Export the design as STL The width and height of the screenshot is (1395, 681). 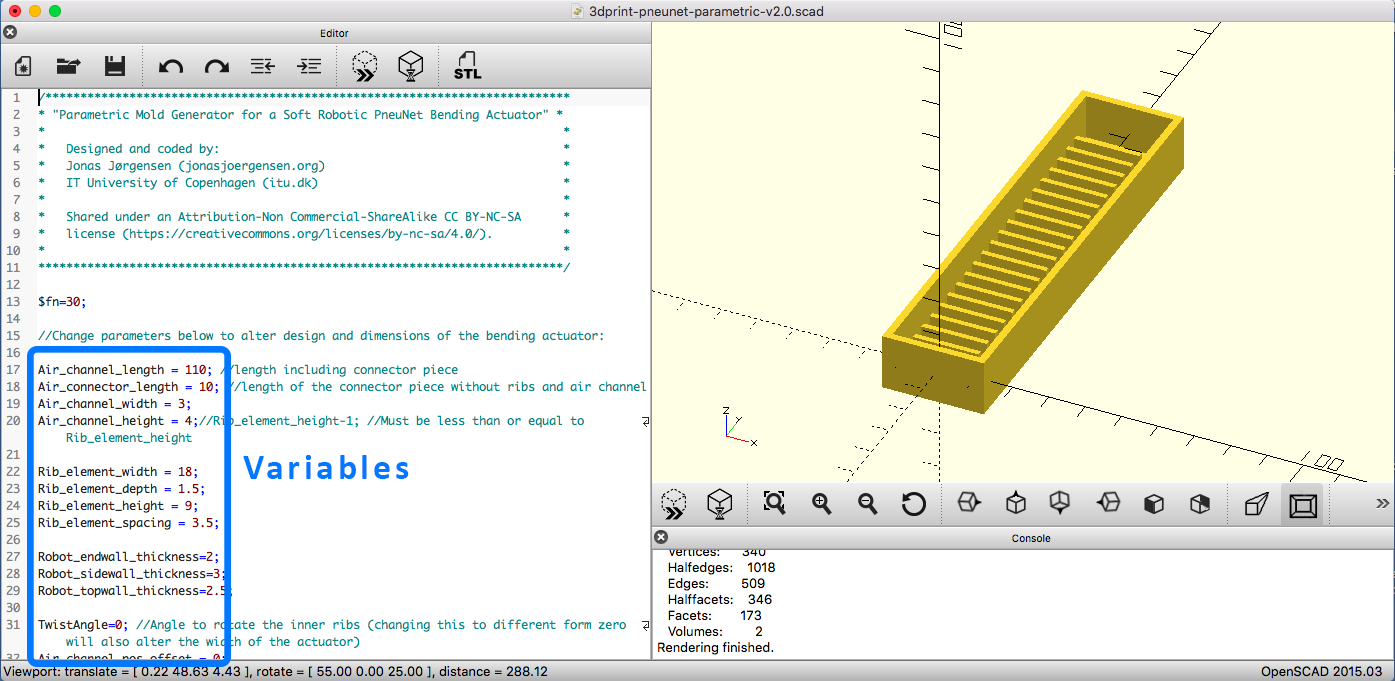click(467, 67)
